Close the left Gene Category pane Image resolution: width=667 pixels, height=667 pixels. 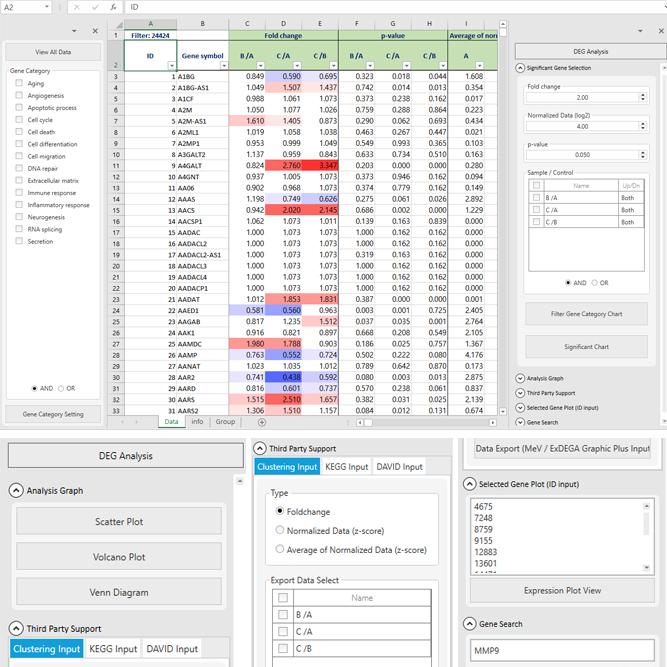click(95, 30)
